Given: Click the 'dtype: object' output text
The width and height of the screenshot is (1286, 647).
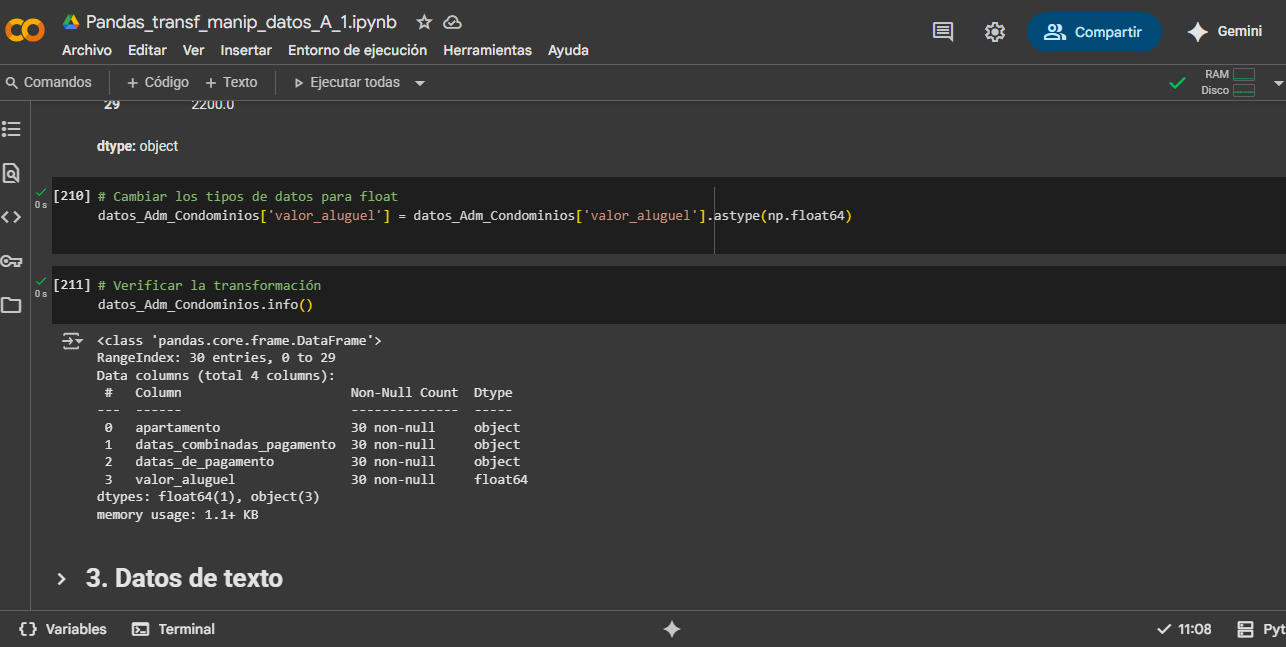Looking at the screenshot, I should coord(137,146).
